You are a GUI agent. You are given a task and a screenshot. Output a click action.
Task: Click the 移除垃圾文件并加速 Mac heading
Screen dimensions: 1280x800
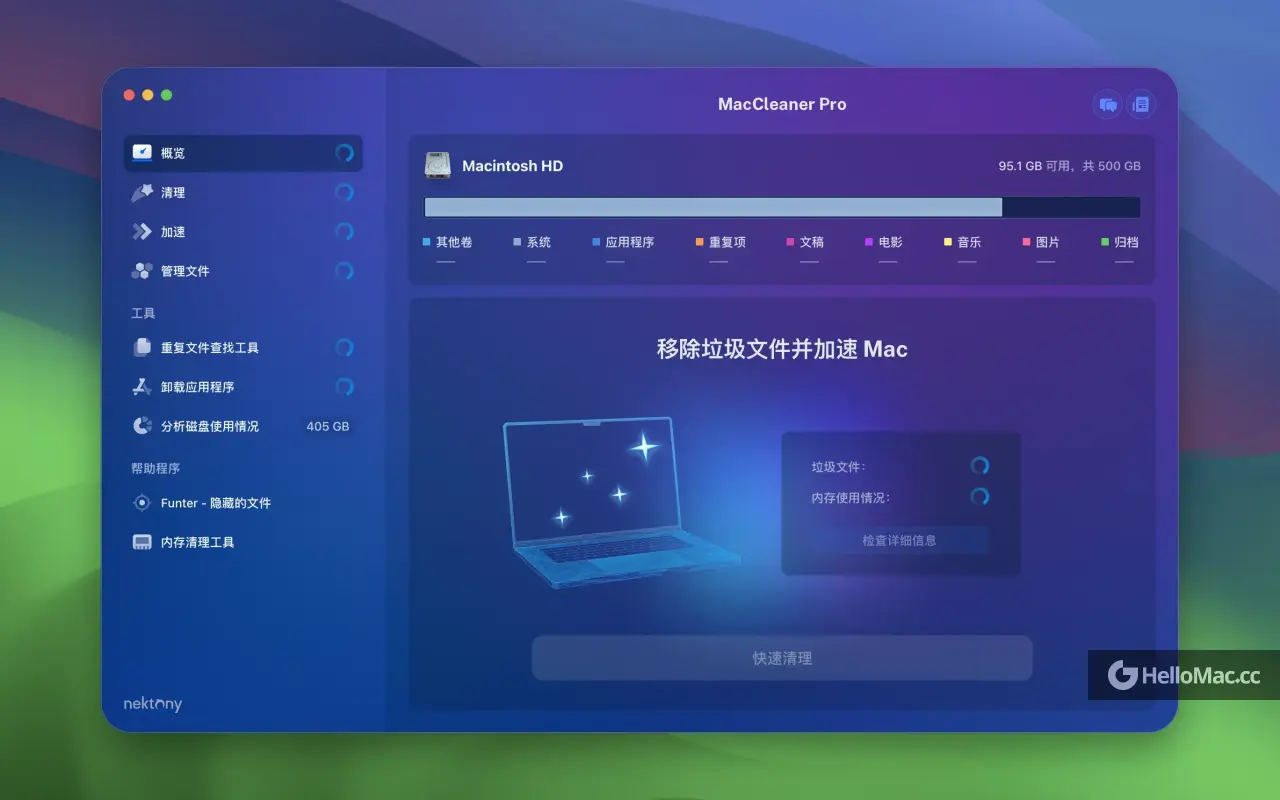click(x=782, y=349)
